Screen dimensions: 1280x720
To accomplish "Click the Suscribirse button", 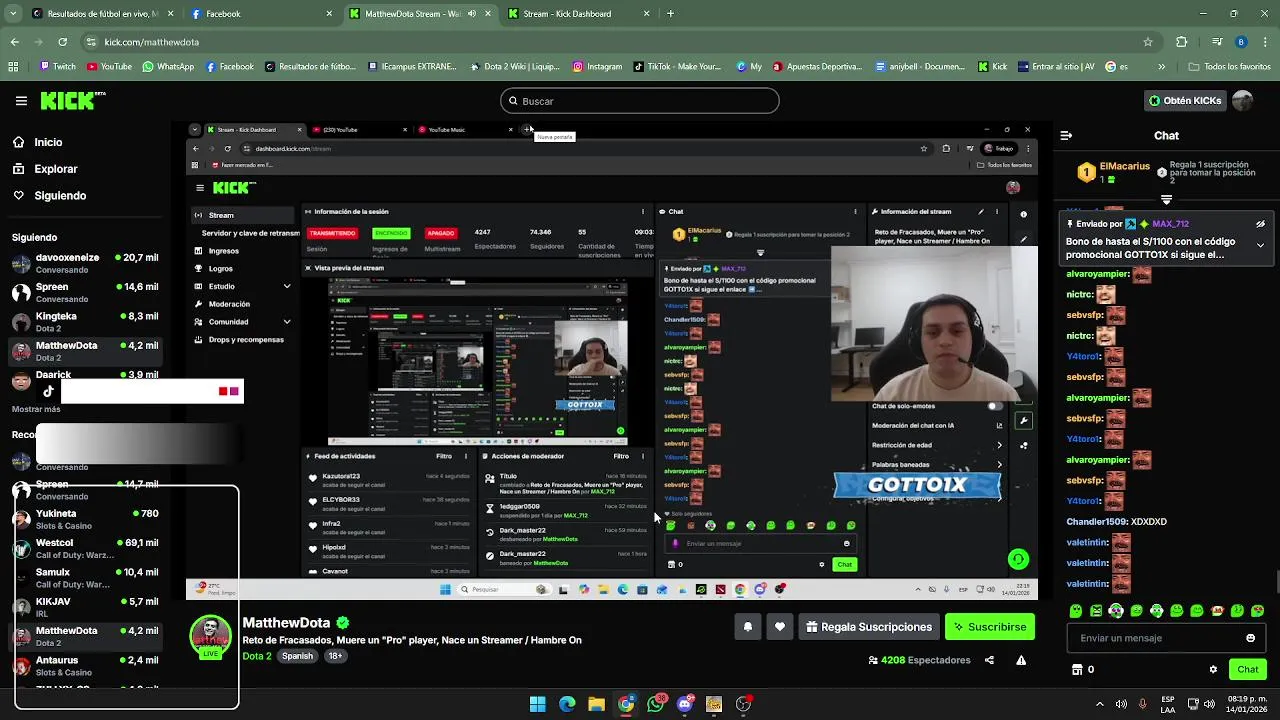I will (x=990, y=627).
